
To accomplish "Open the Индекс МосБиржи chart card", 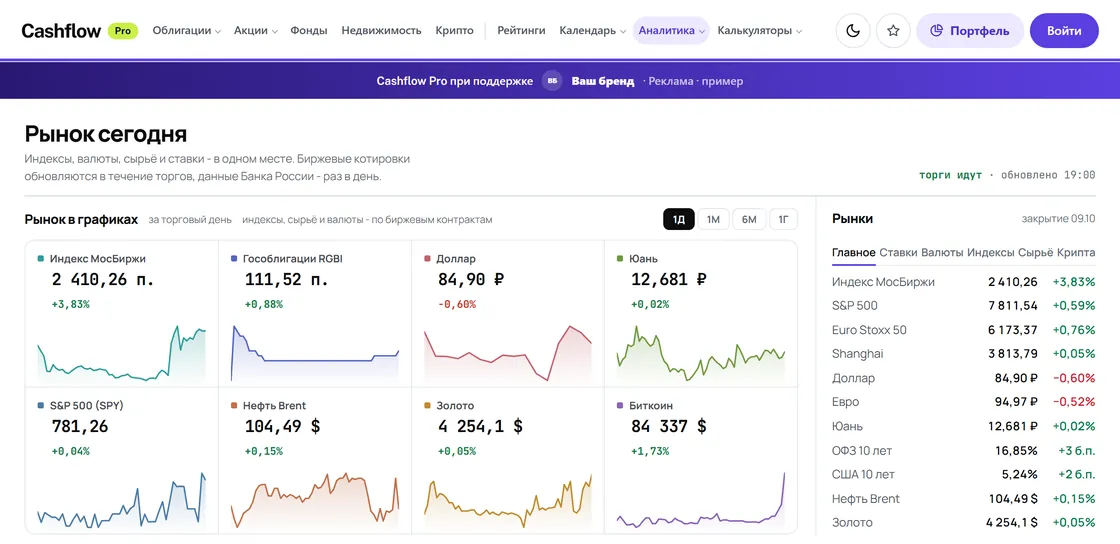I will tap(121, 314).
